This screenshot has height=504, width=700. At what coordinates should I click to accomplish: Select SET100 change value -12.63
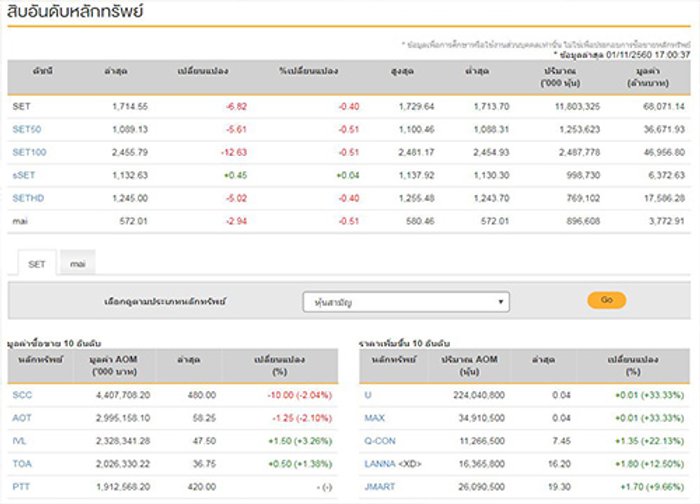(234, 152)
